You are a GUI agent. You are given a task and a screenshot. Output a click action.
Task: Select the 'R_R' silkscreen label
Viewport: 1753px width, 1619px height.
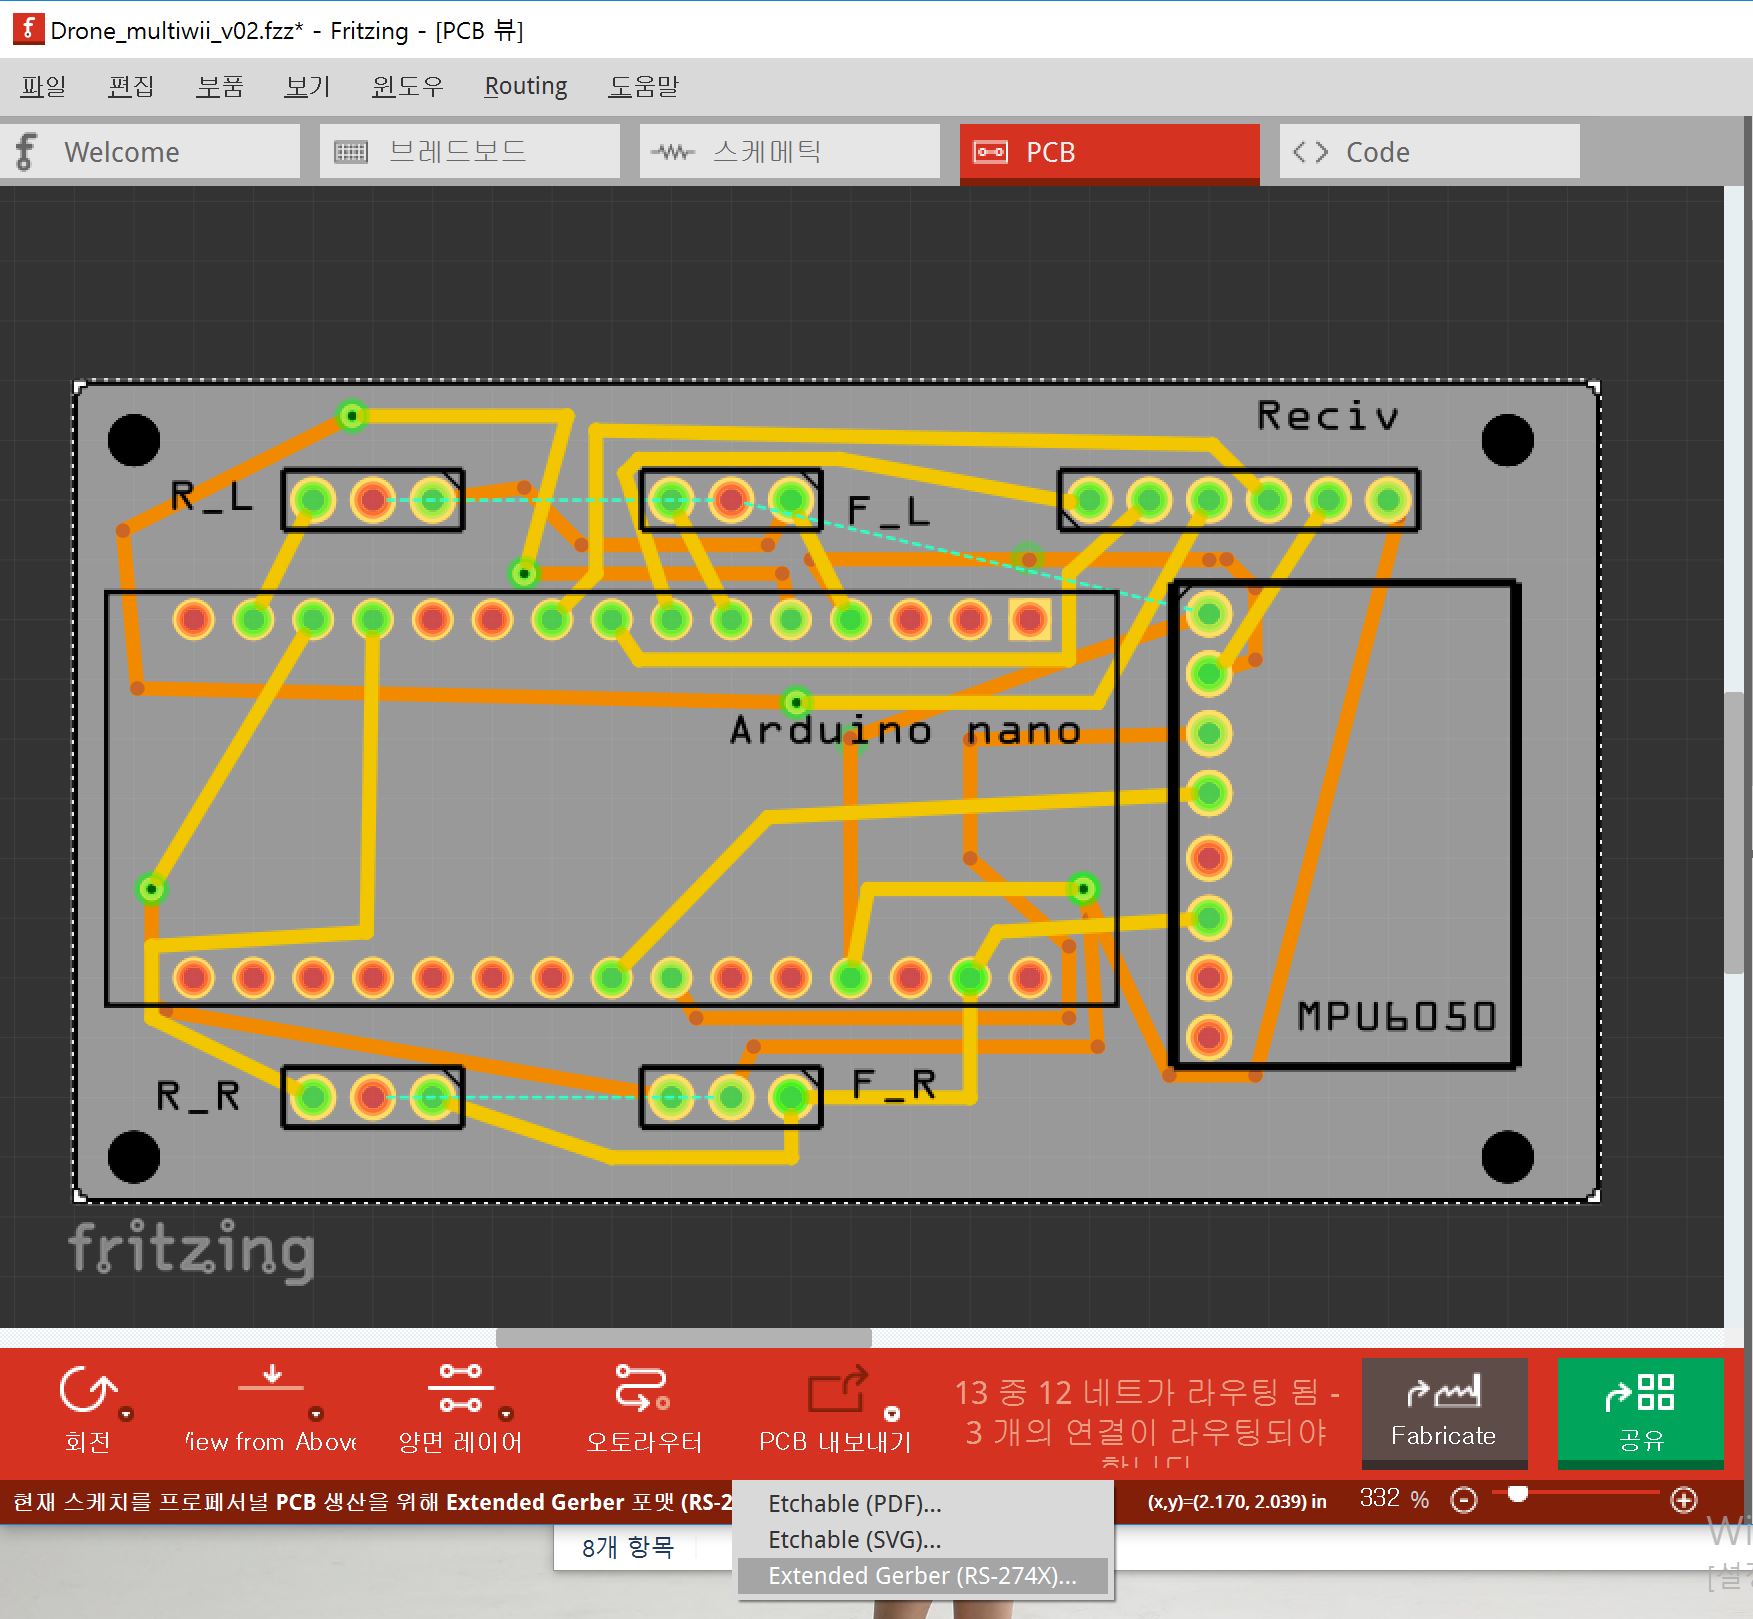click(x=197, y=1096)
